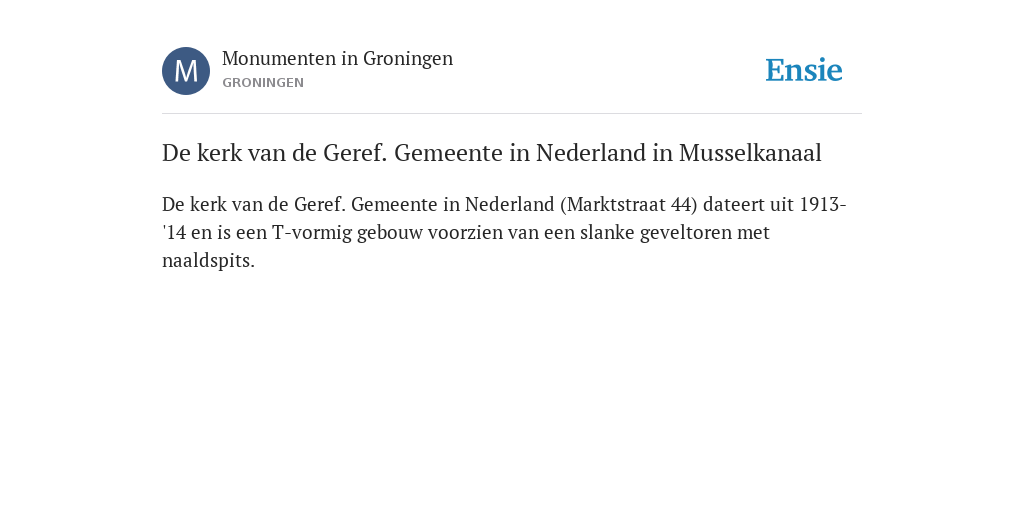Click the round blue M avatar icon
1024x512 pixels.
tap(186, 71)
